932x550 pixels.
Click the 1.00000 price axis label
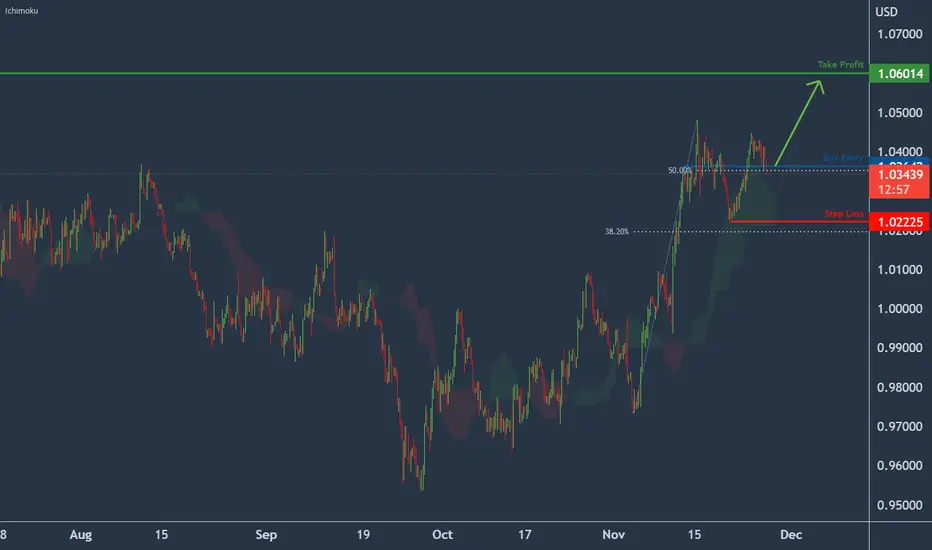point(900,309)
